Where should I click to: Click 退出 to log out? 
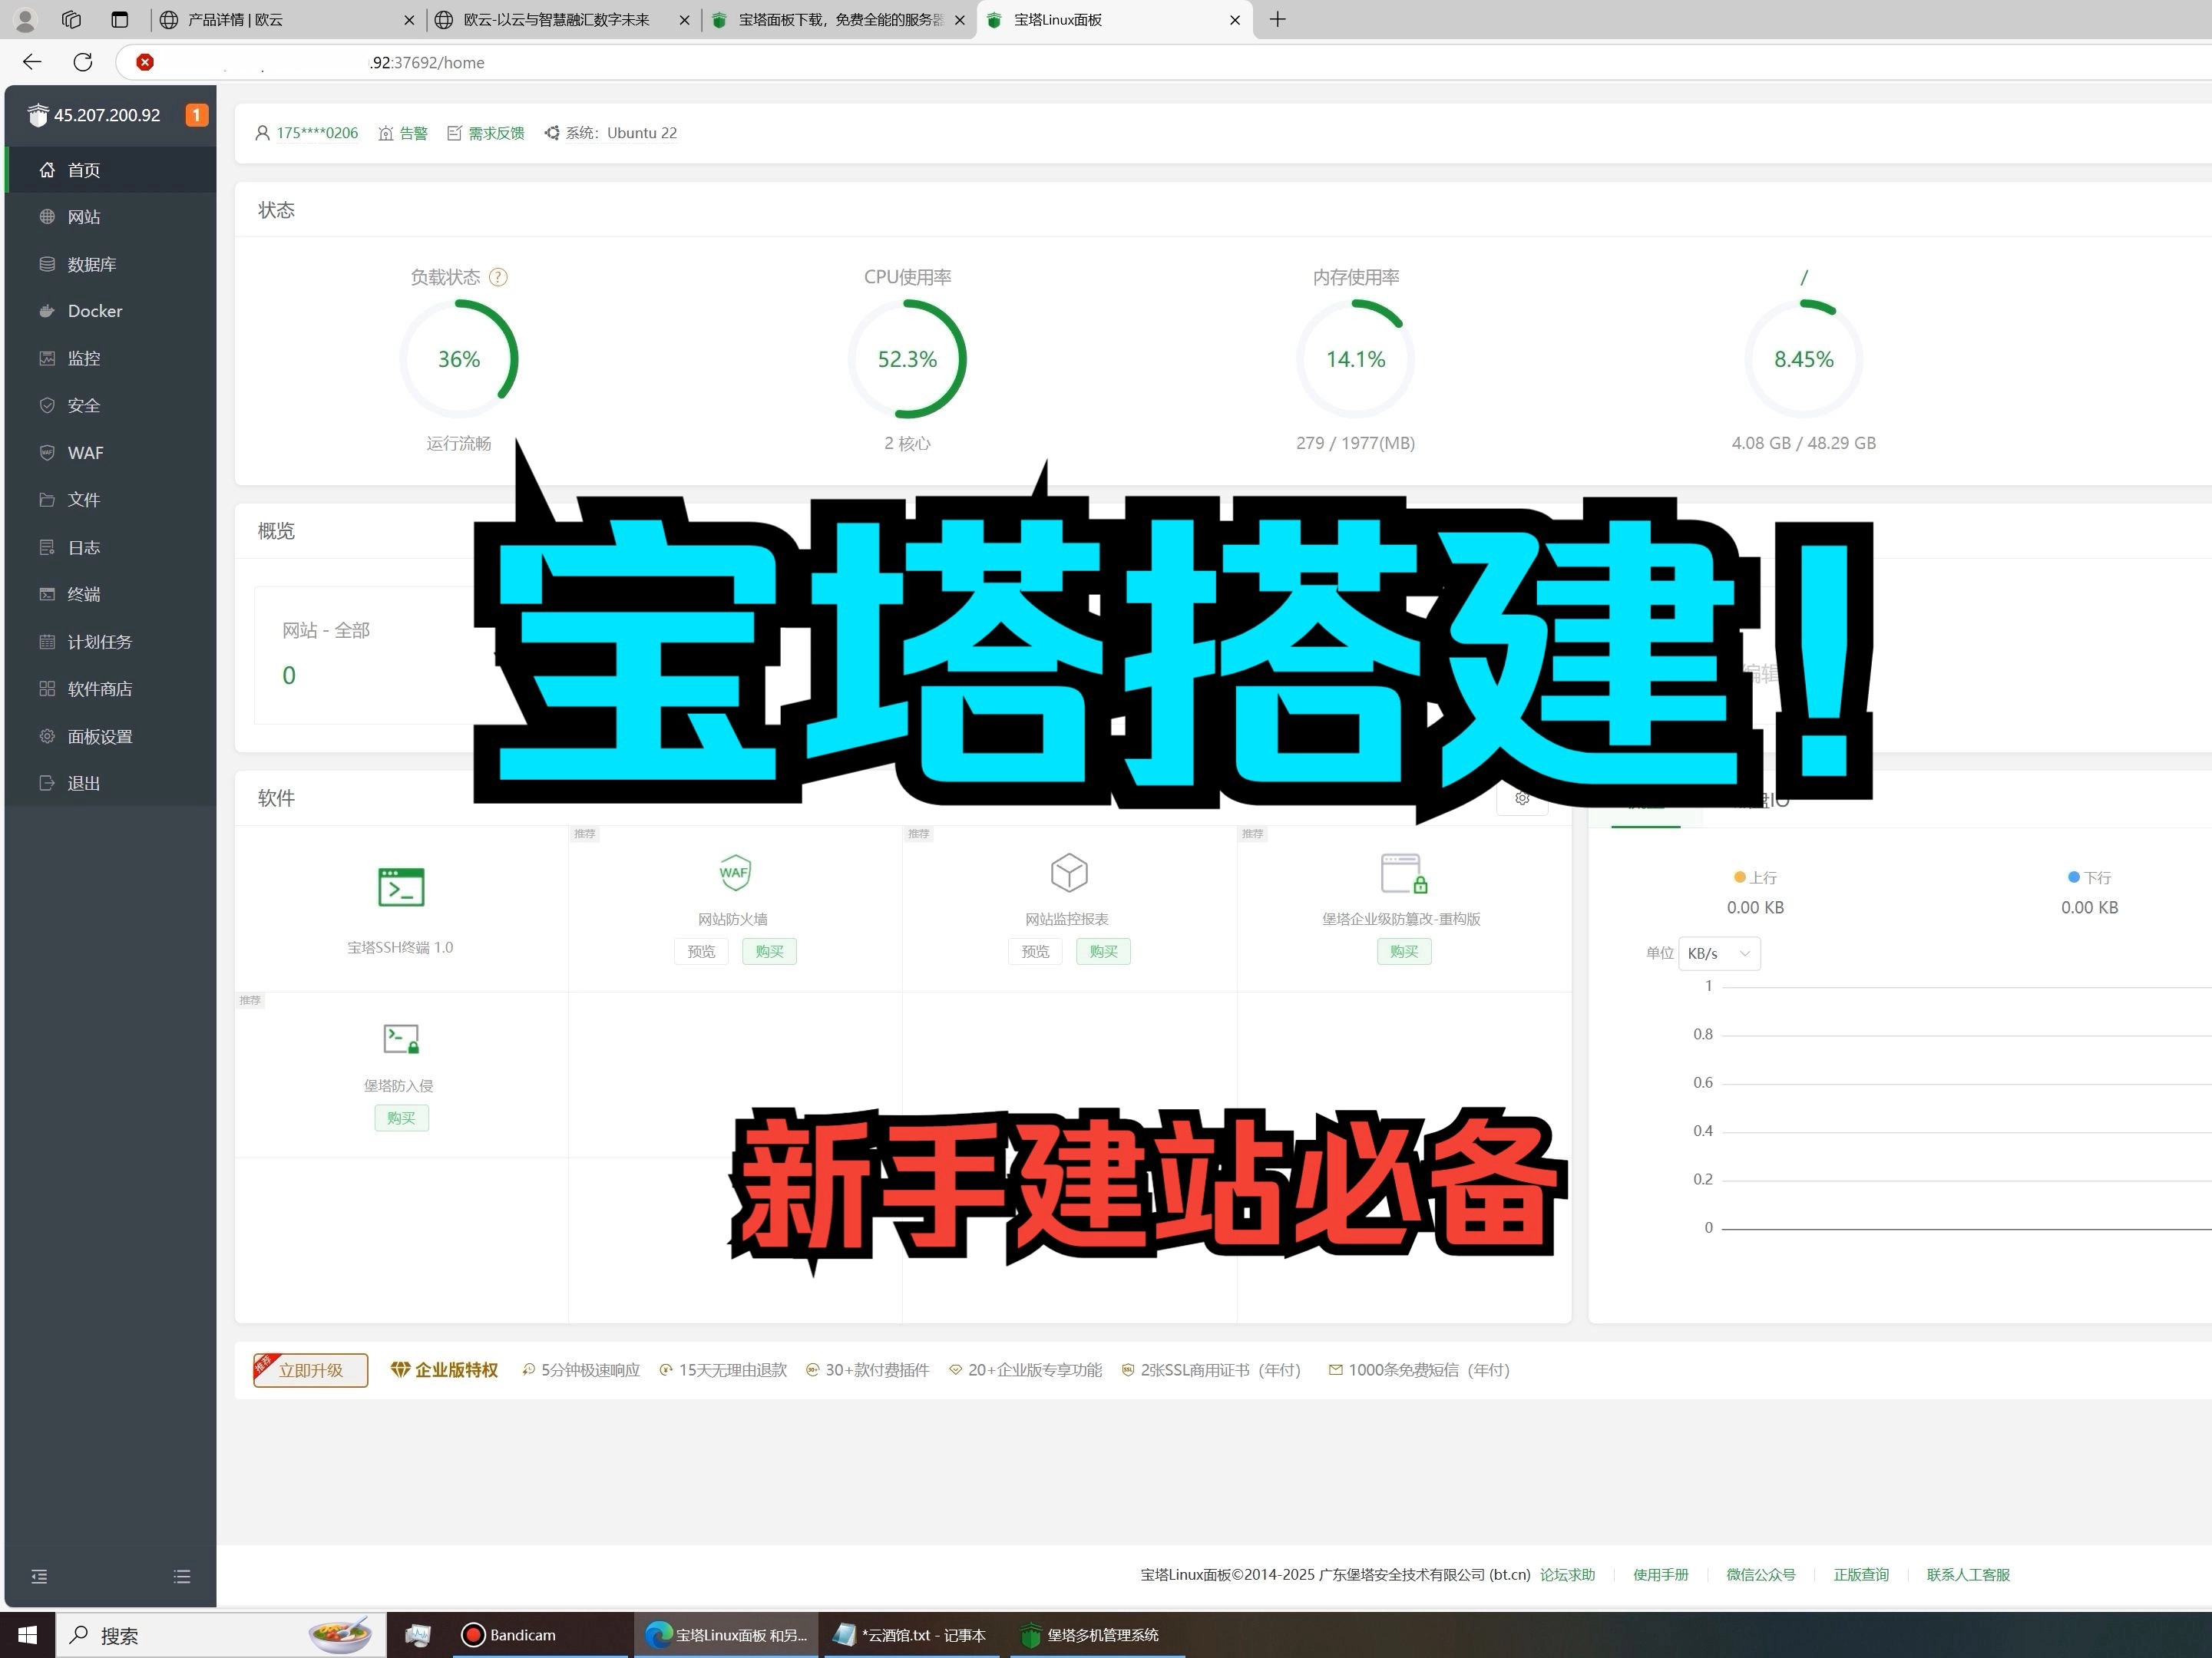tap(110, 783)
